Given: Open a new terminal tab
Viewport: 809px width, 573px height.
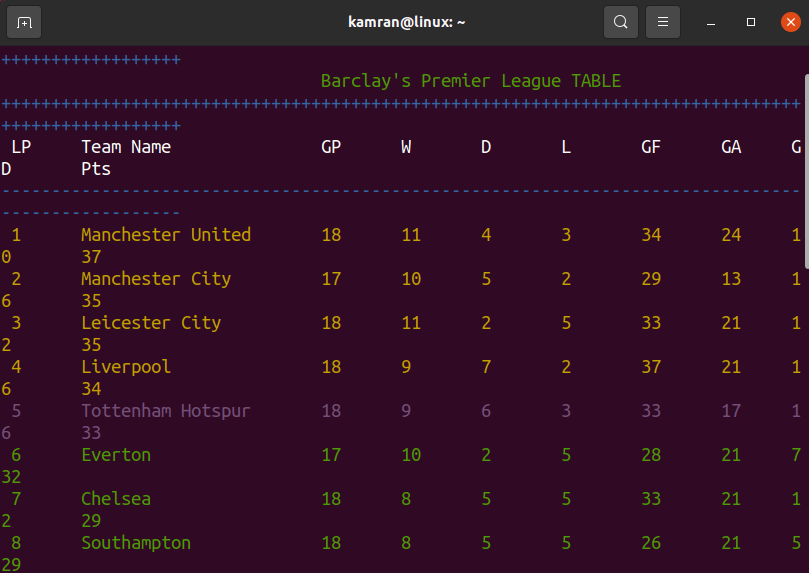Looking at the screenshot, I should [24, 22].
